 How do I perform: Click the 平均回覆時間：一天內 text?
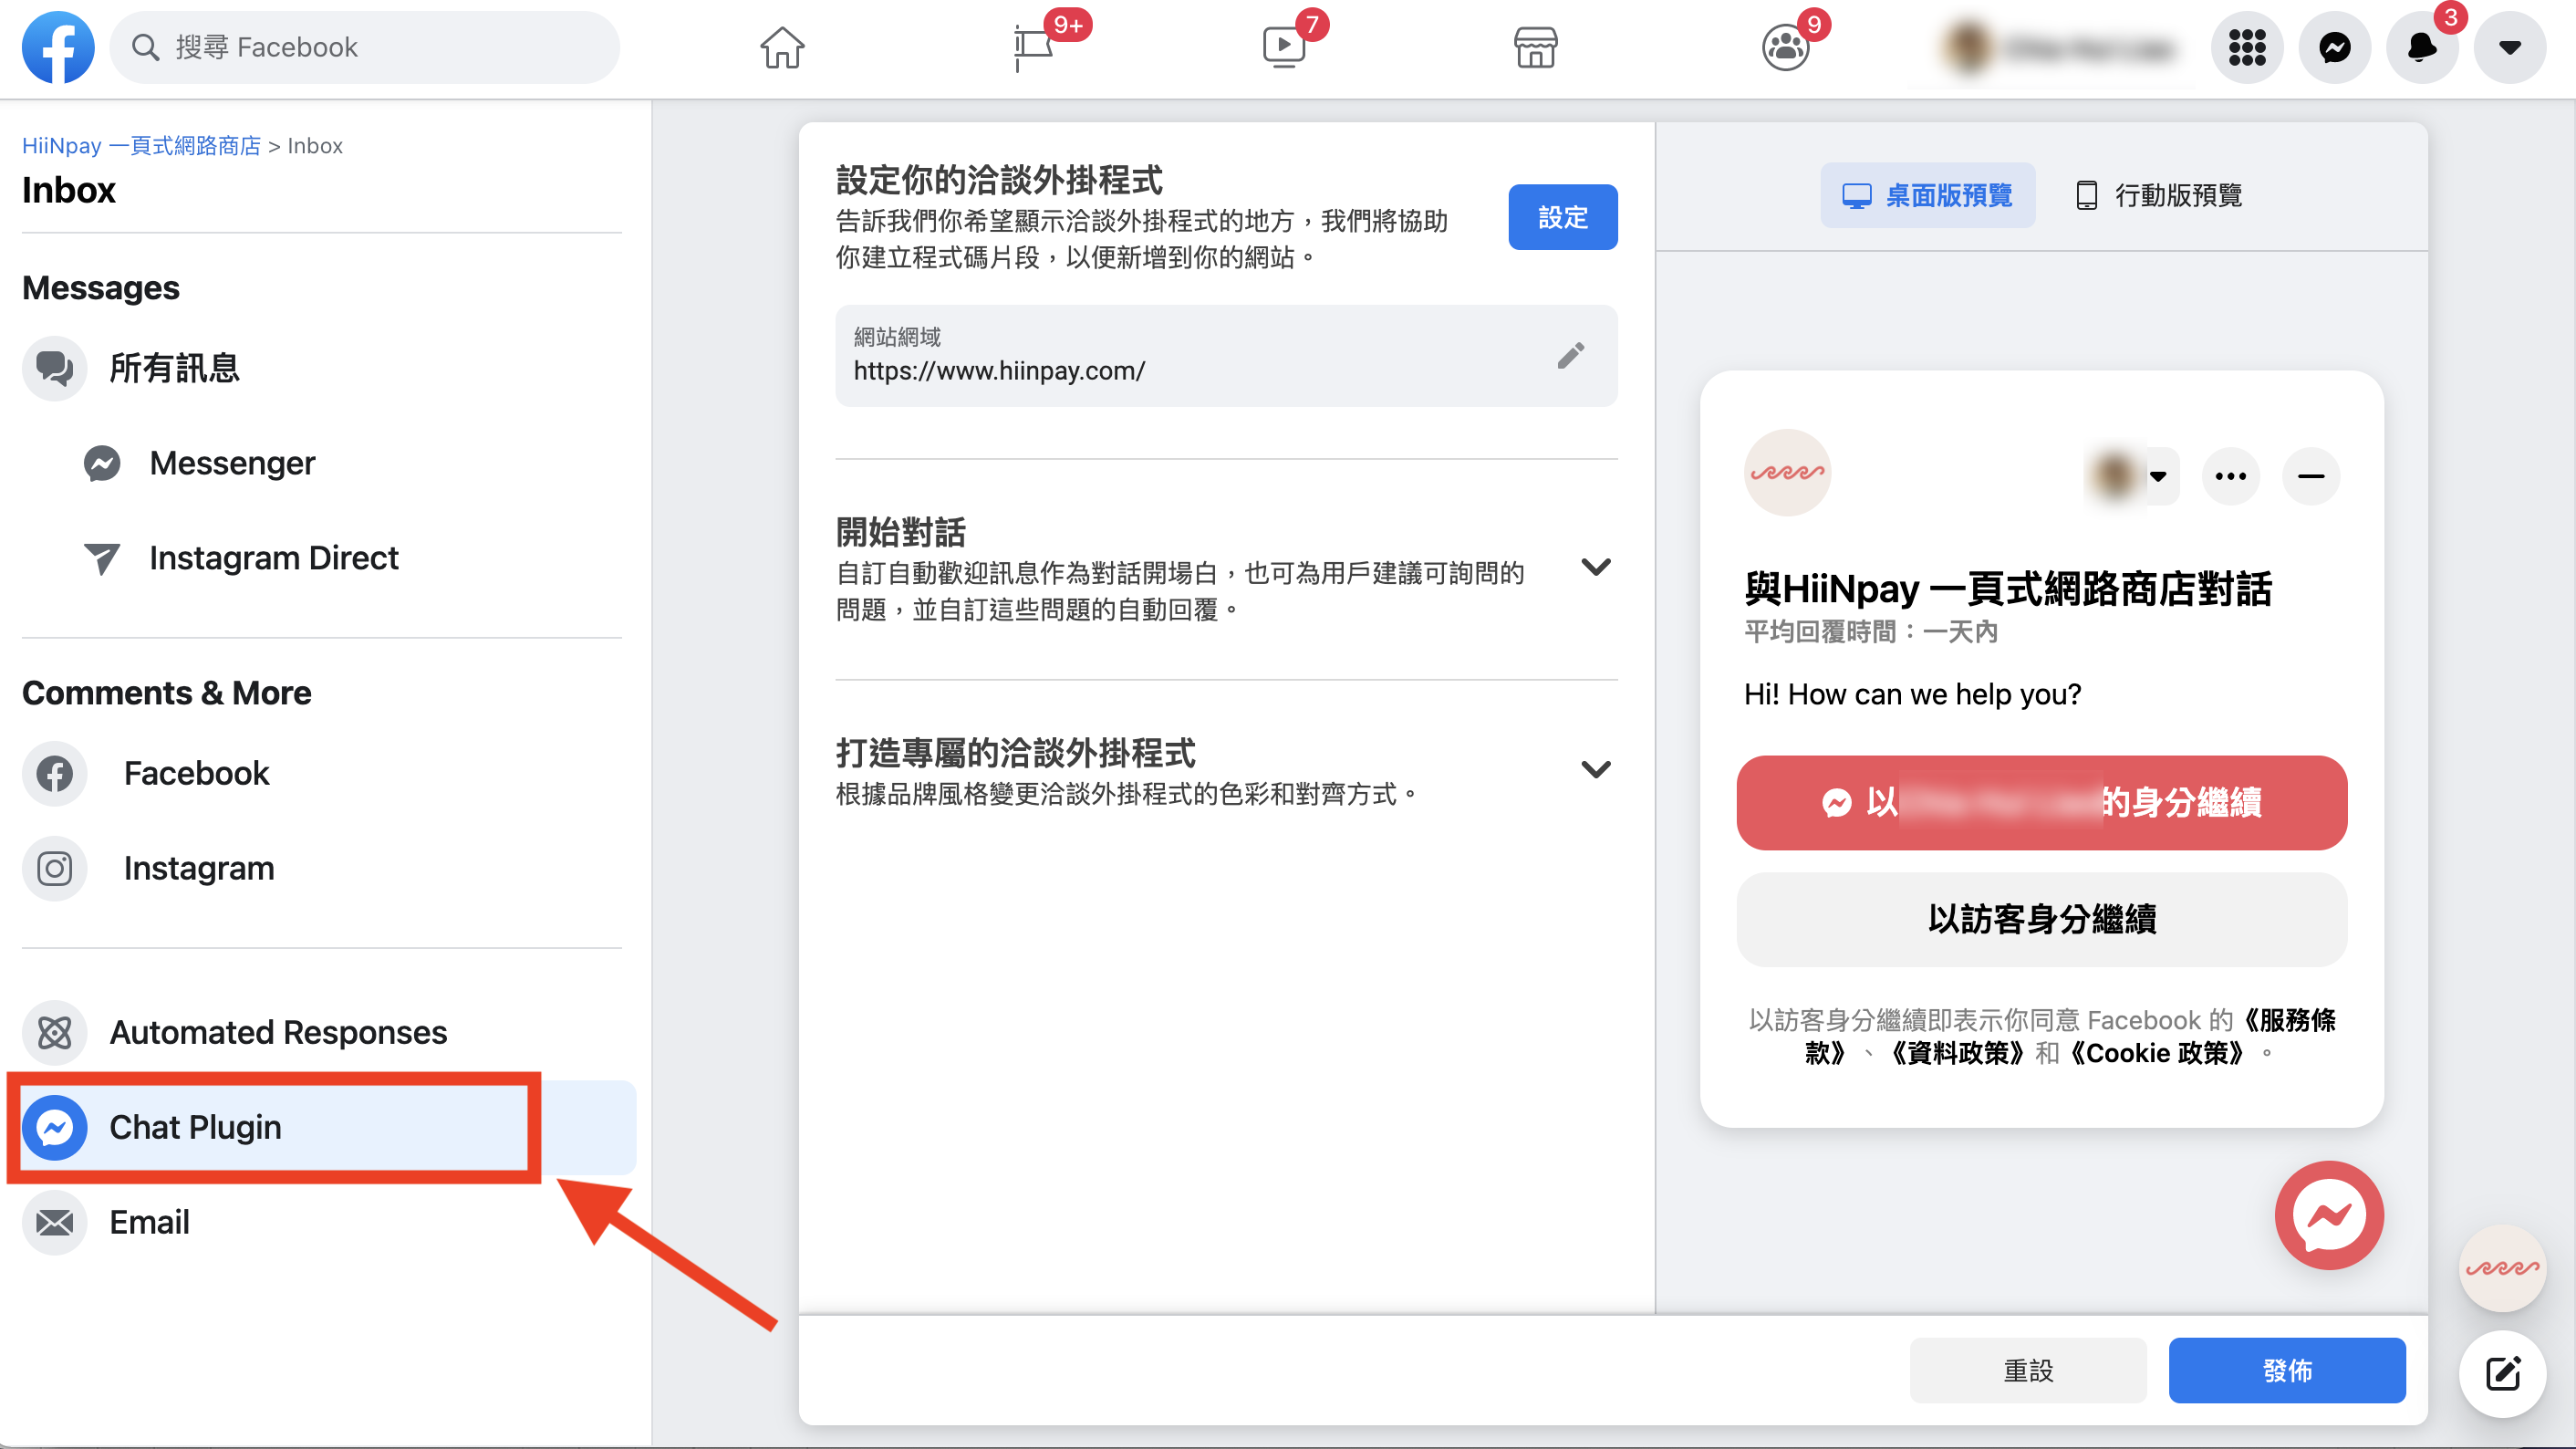coord(1871,632)
